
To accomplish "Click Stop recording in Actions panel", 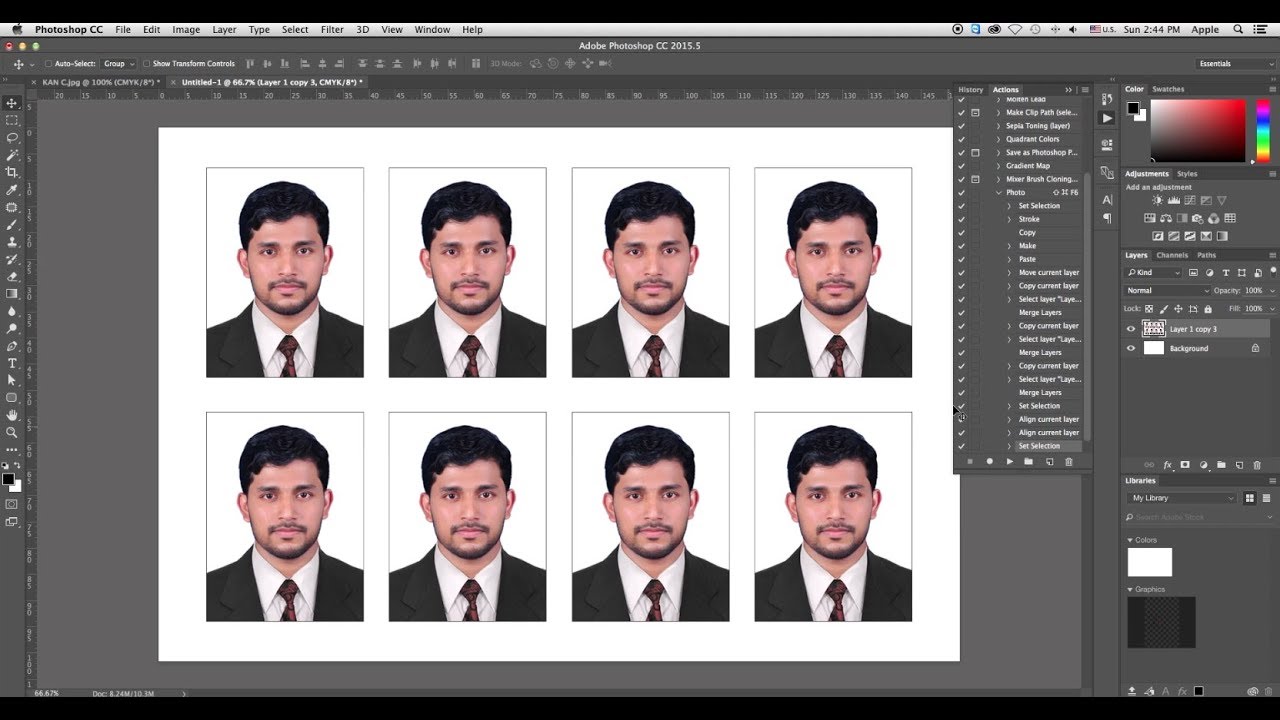I will click(969, 461).
